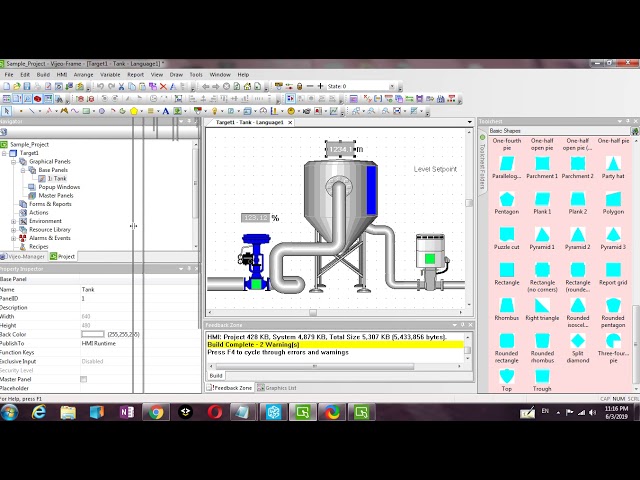
Task: Select the Feedback Zone tab
Action: 229,388
